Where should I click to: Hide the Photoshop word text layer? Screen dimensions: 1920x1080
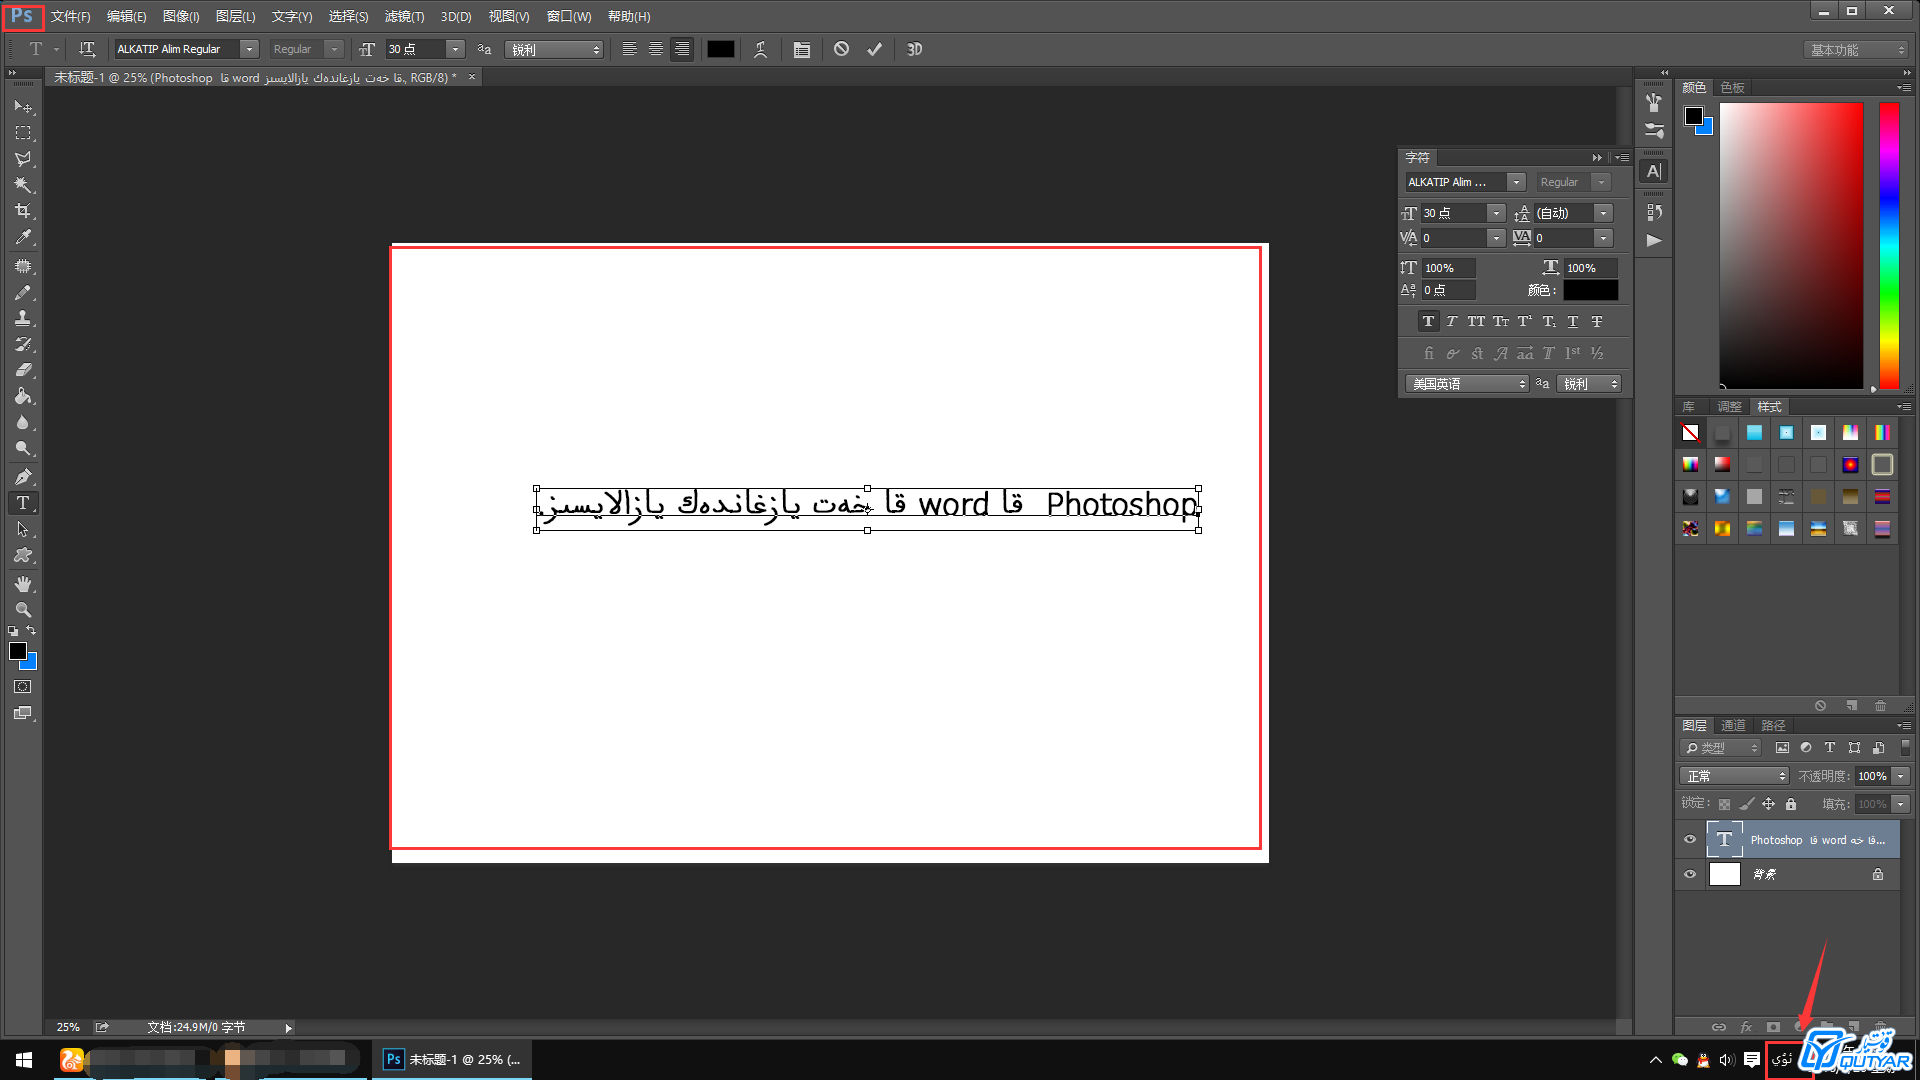coord(1690,840)
